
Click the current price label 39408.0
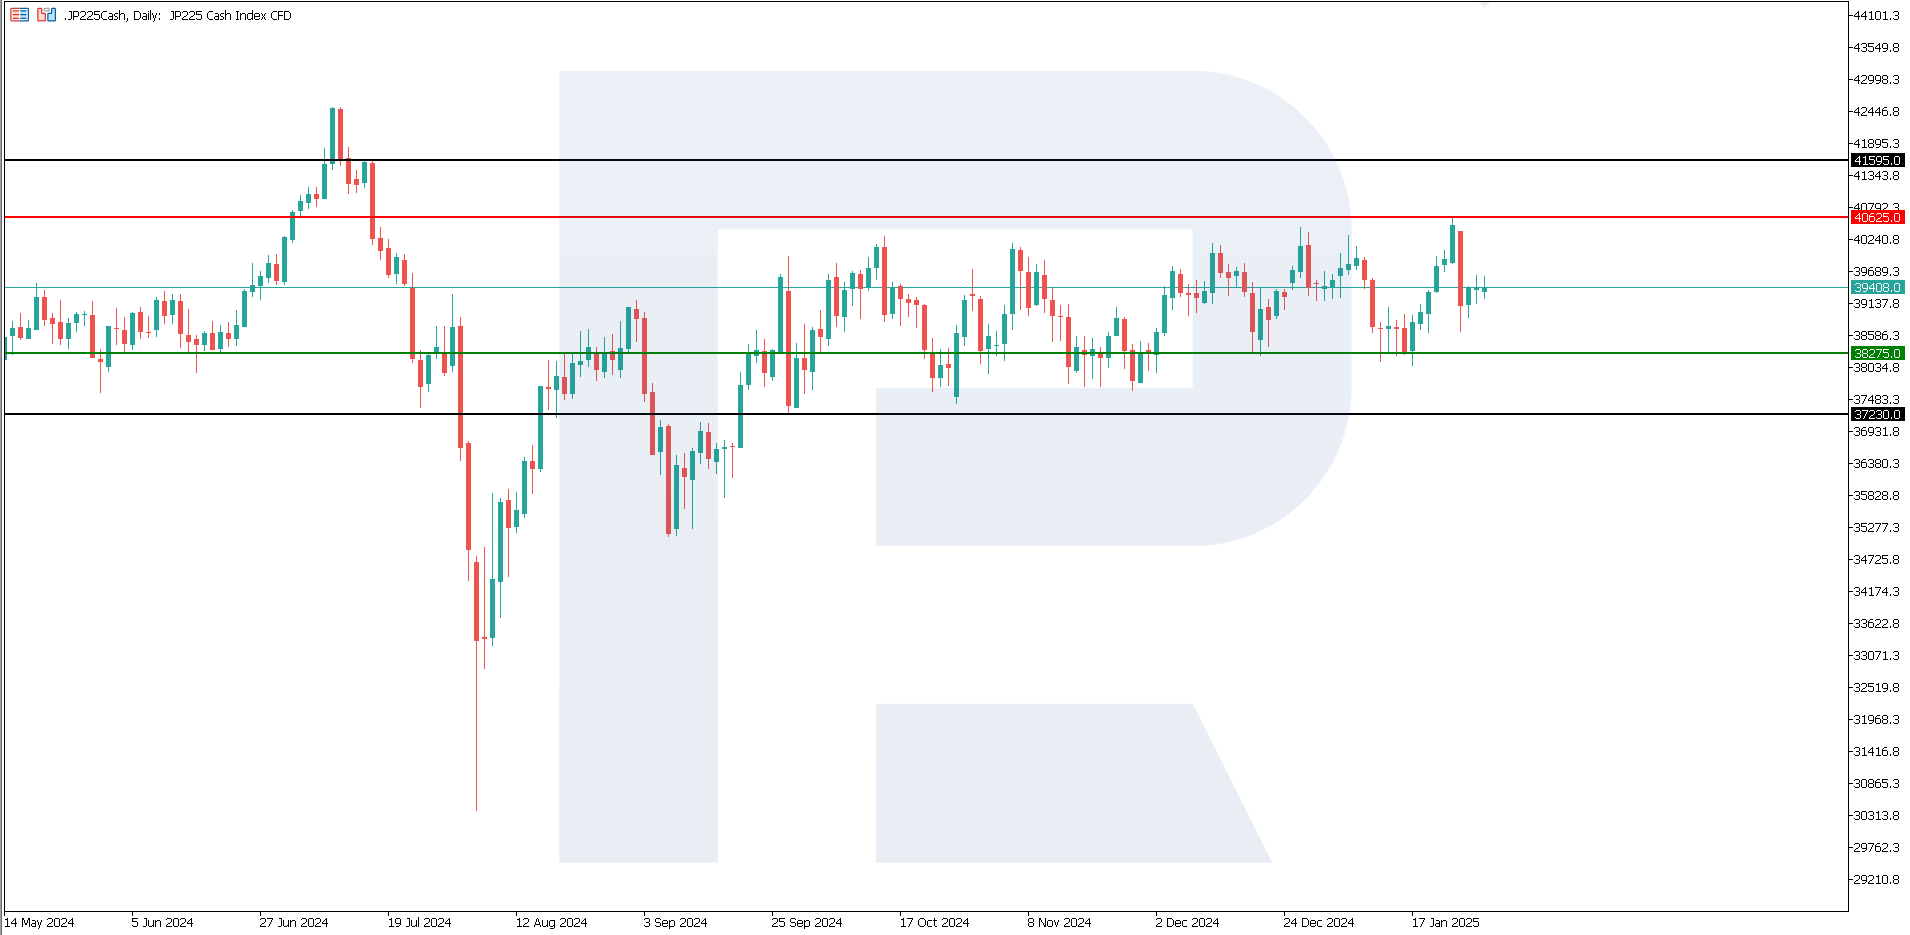1877,288
